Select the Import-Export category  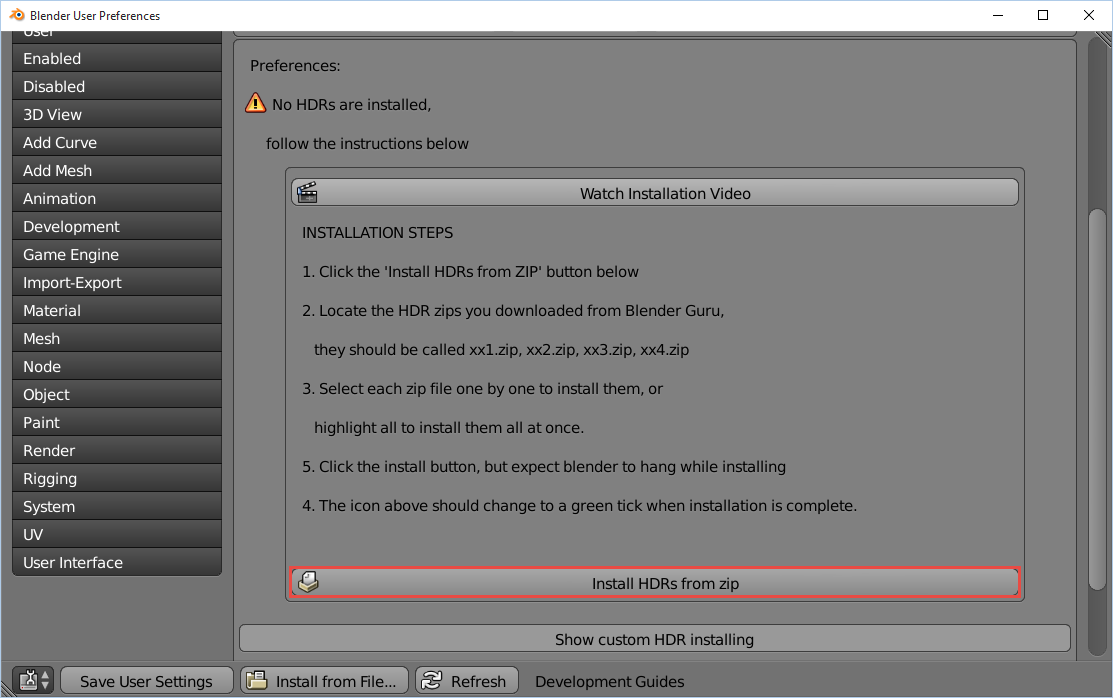[116, 282]
